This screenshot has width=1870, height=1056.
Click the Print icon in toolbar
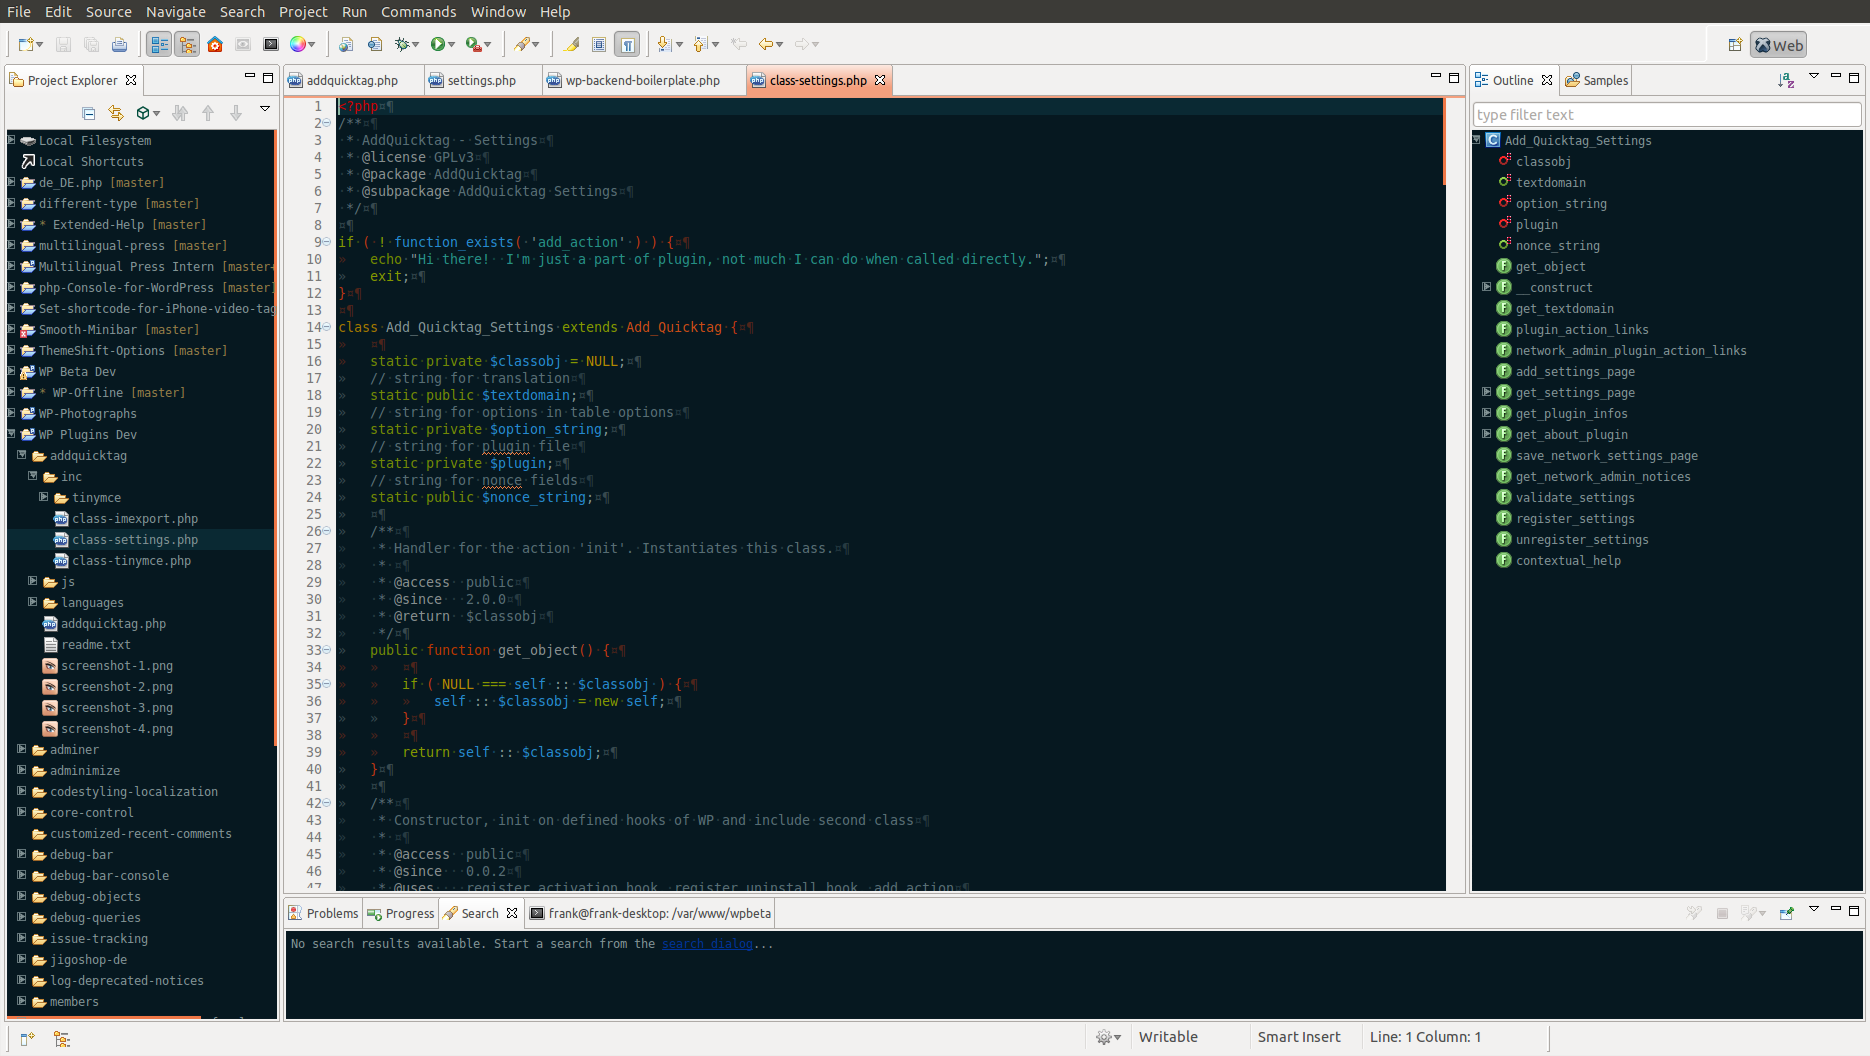point(119,44)
